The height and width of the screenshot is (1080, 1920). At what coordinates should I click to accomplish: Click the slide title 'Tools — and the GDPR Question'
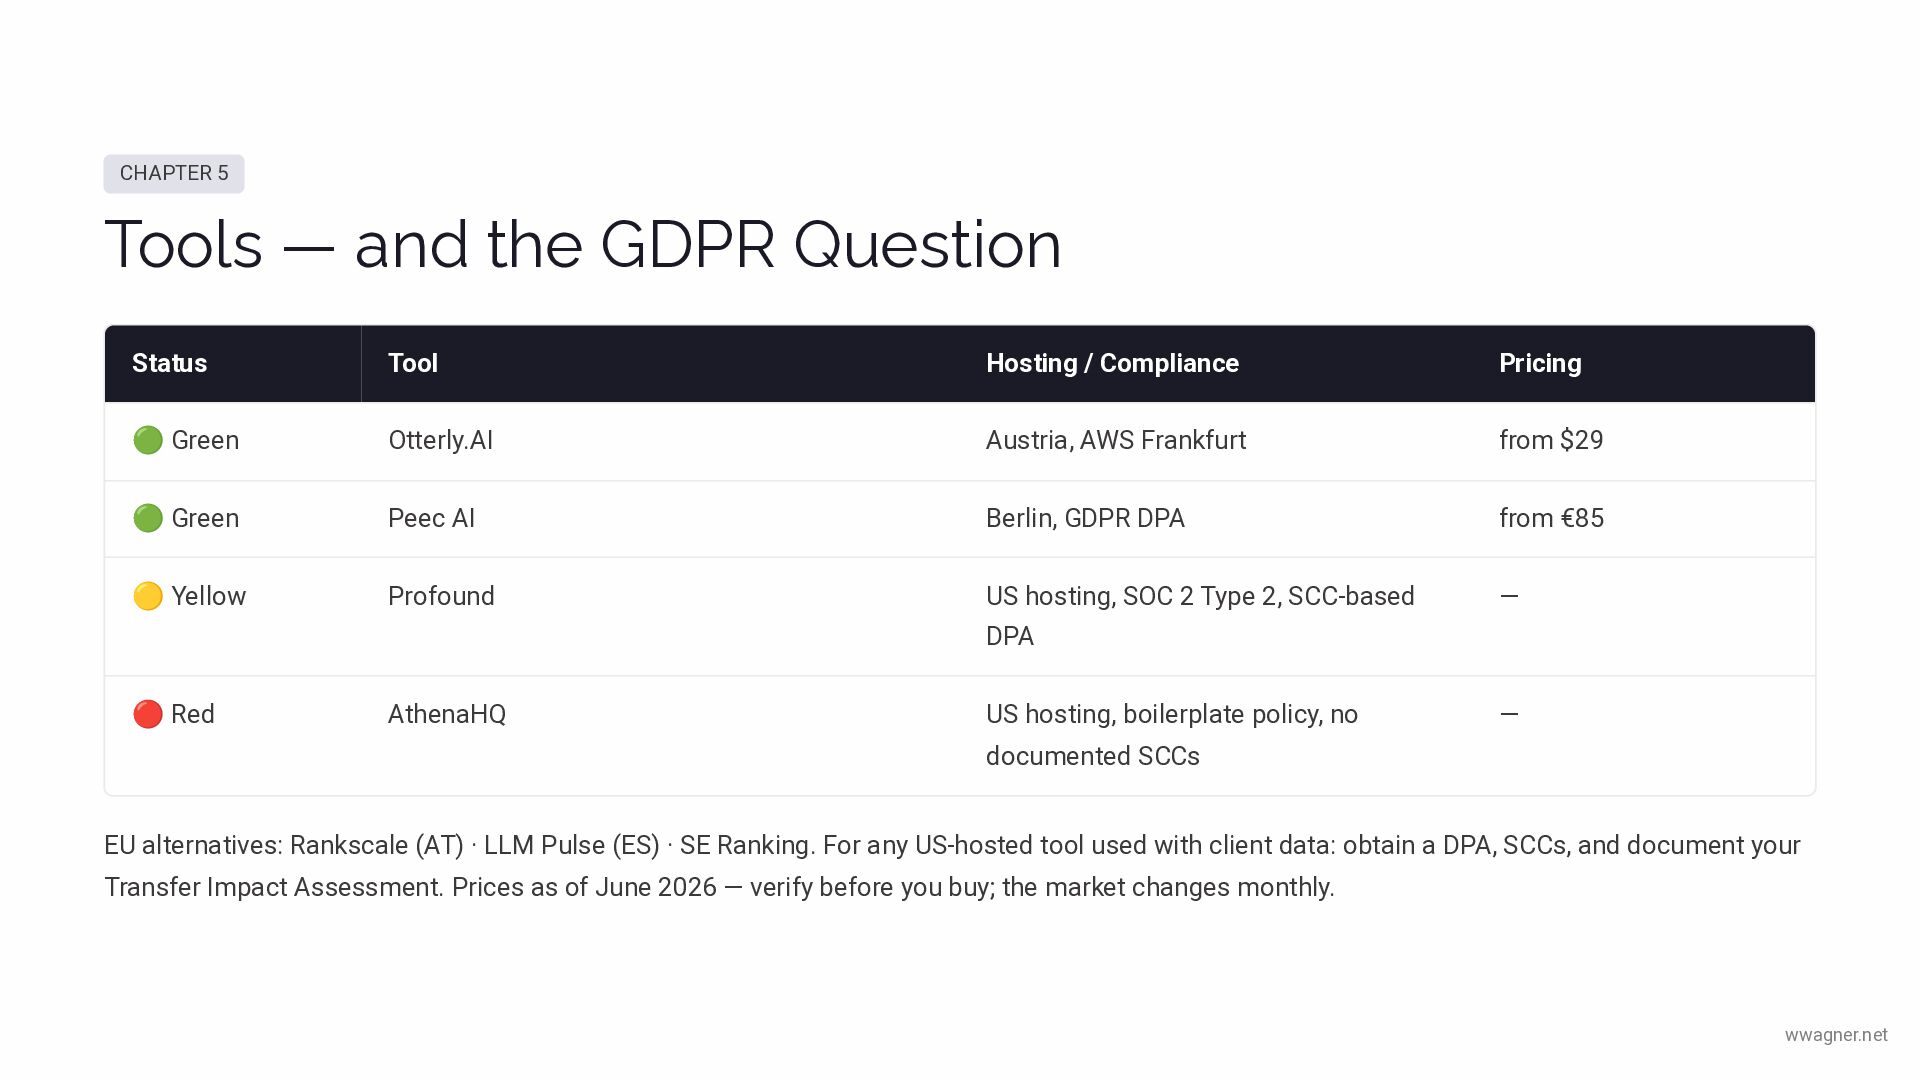583,244
